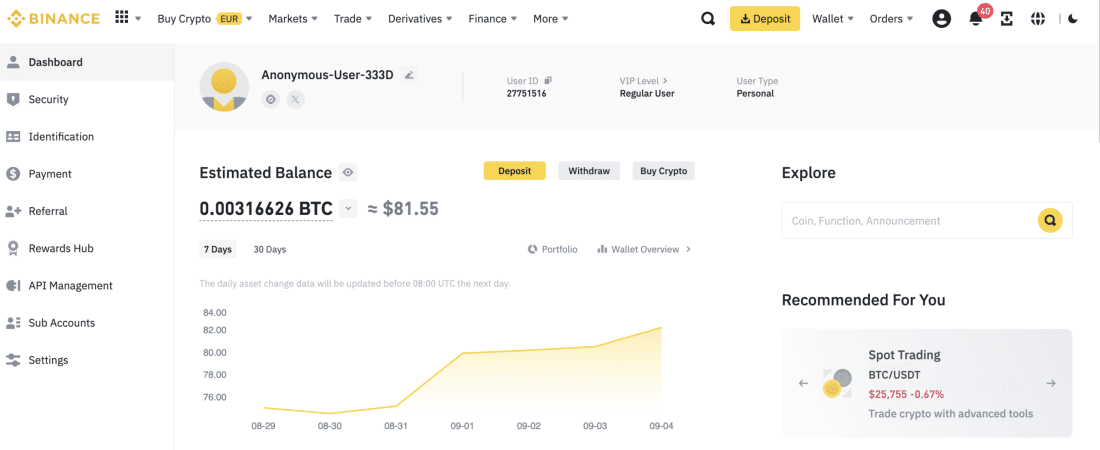This screenshot has height=450, width=1100.
Task: Expand the Buy Crypto EUR dropdown
Action: [x=205, y=19]
